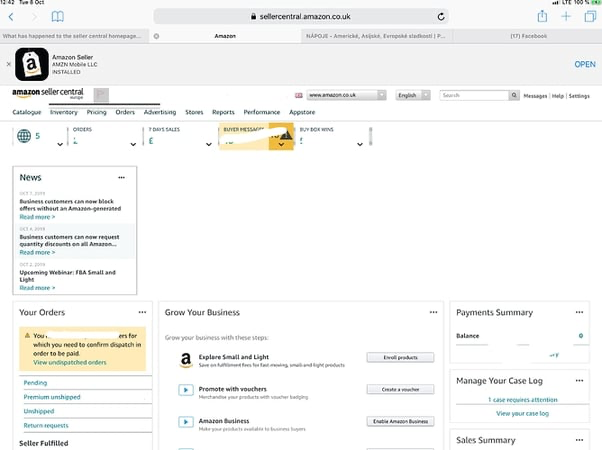Click Enable Amazon Business button
602x450 pixels.
[400, 421]
